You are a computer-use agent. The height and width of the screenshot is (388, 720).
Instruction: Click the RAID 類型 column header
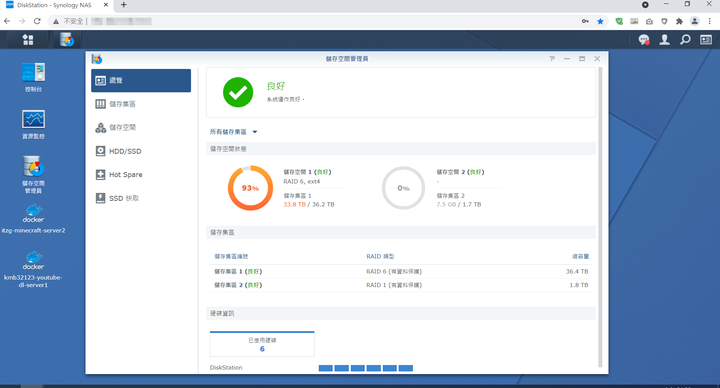click(380, 257)
